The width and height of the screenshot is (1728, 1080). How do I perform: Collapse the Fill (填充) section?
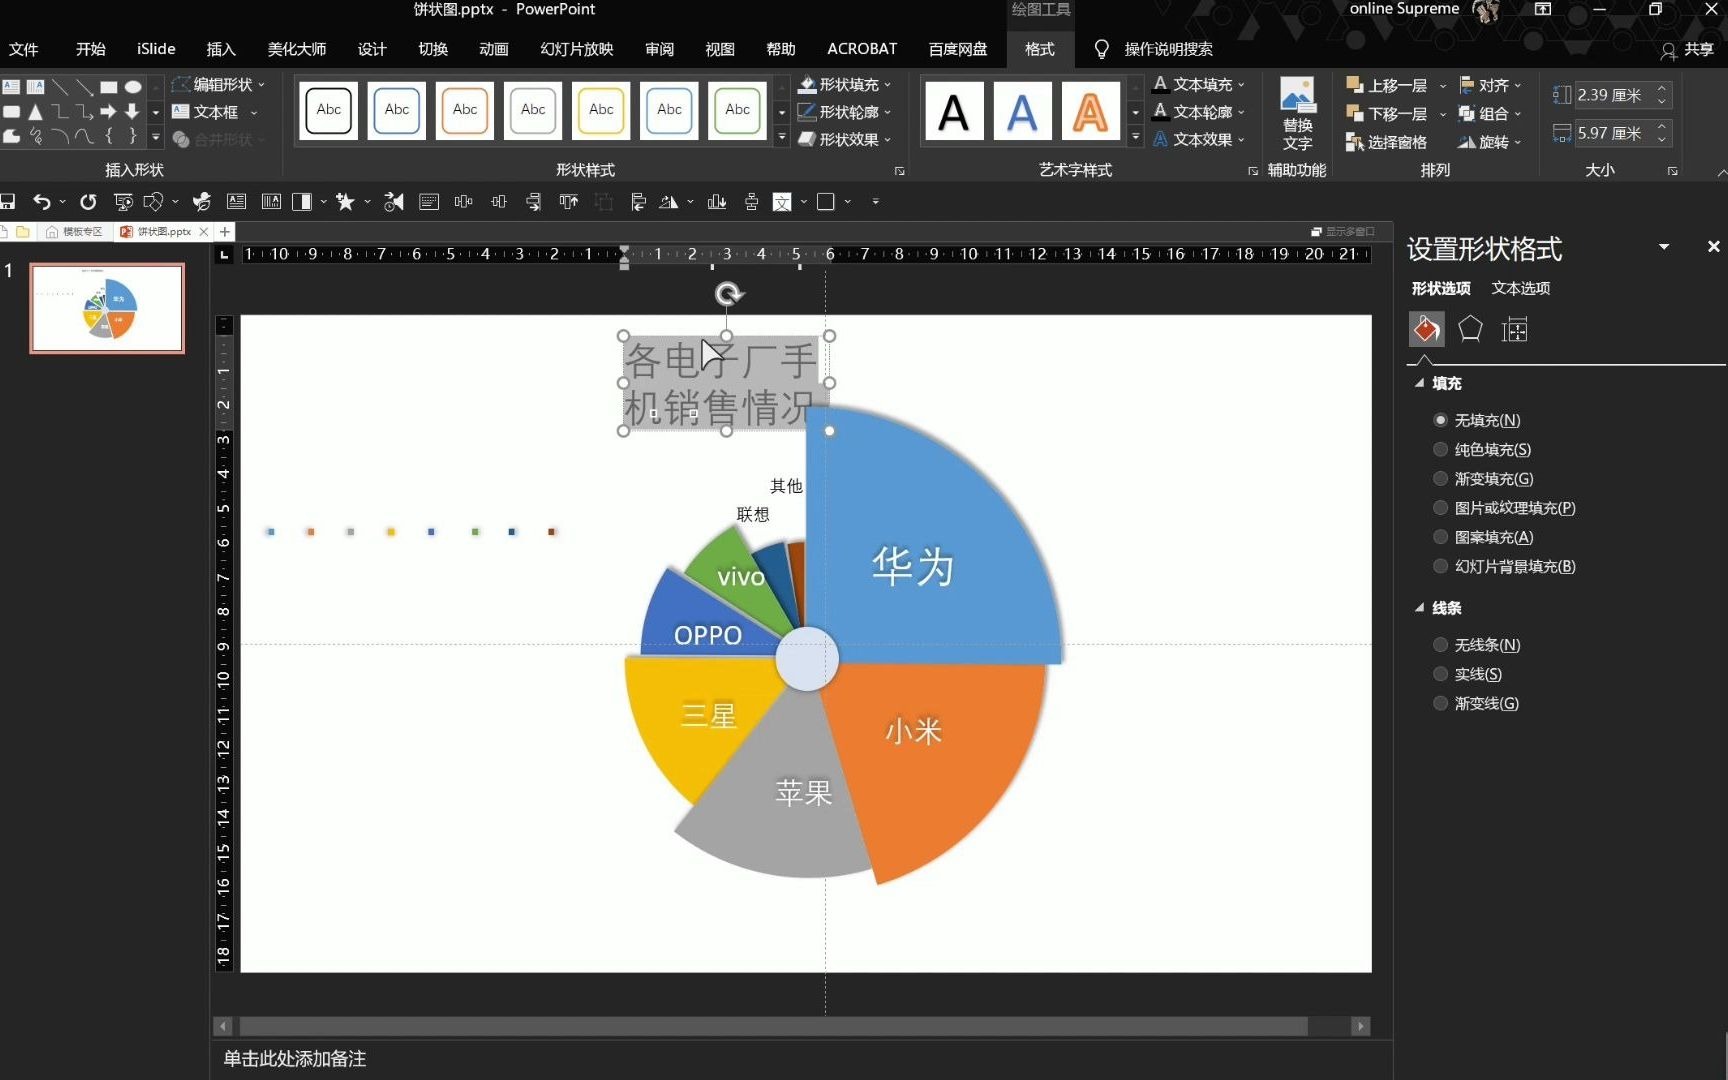coord(1419,383)
